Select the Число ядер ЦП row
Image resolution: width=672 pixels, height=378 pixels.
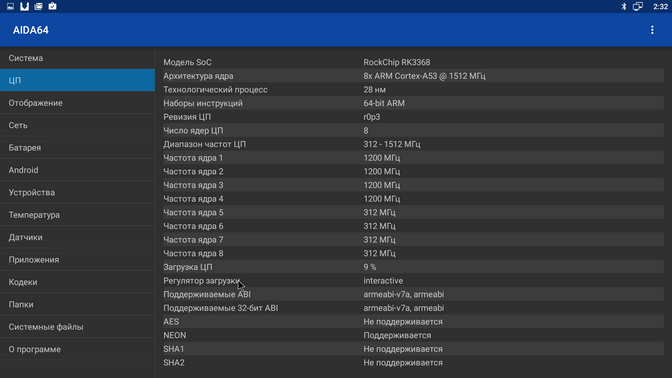tap(413, 130)
